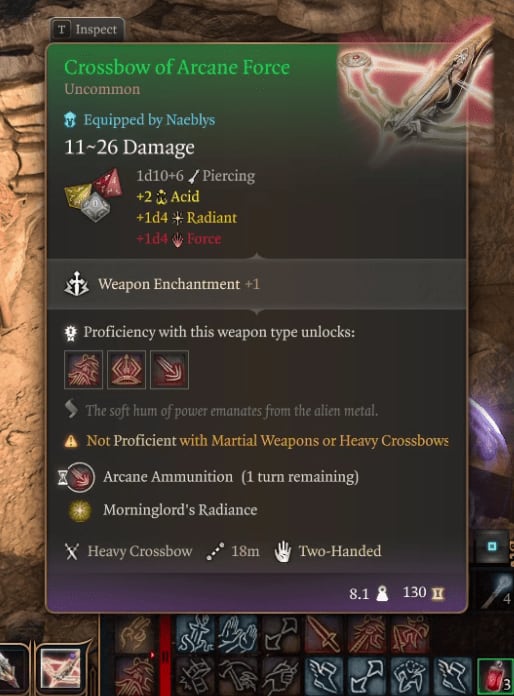
Task: Click the Inspect button above the tooltip
Action: (x=86, y=29)
